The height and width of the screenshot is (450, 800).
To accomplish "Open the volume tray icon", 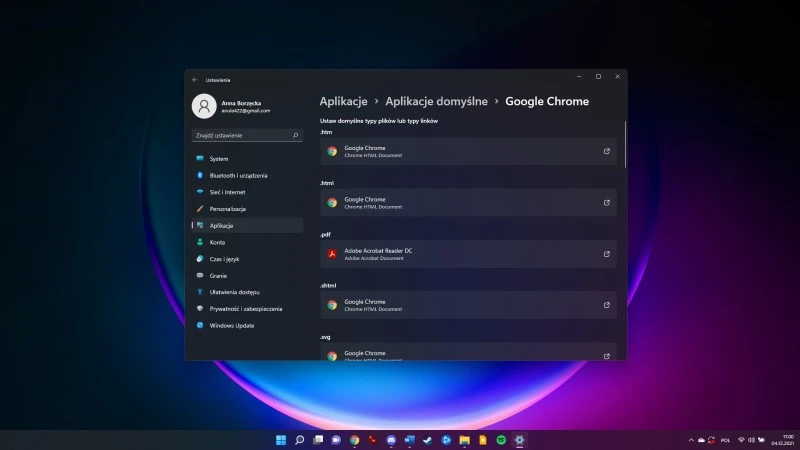I will pos(751,440).
